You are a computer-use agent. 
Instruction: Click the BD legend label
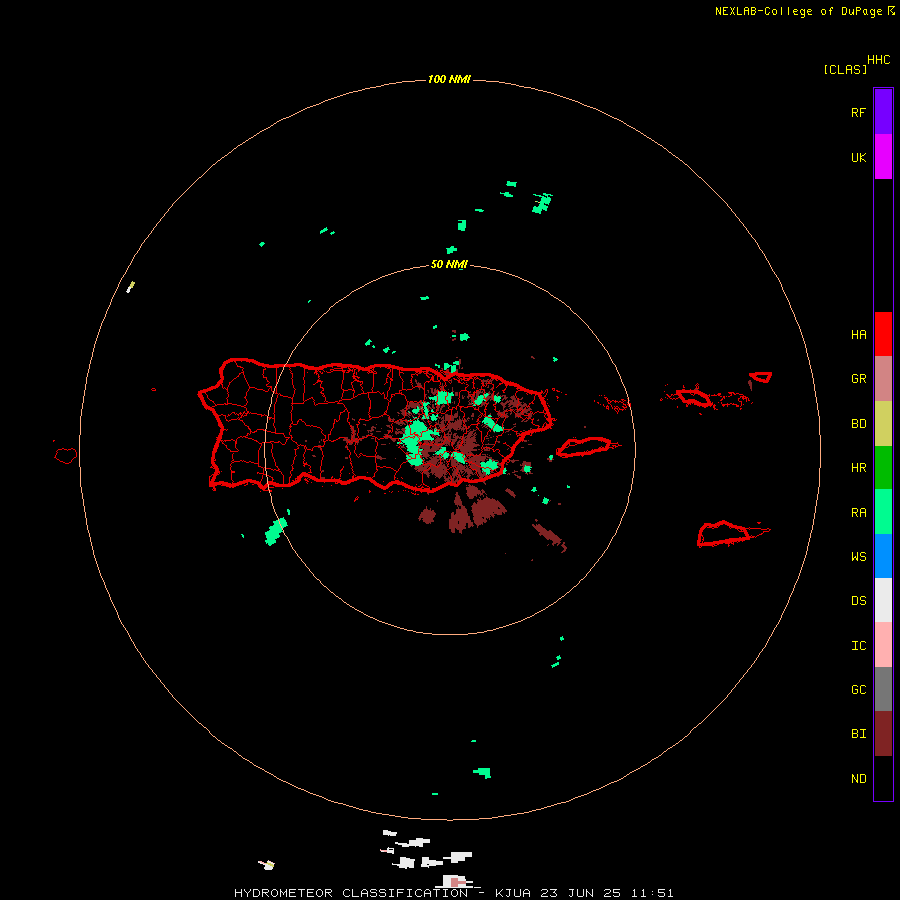click(x=858, y=424)
